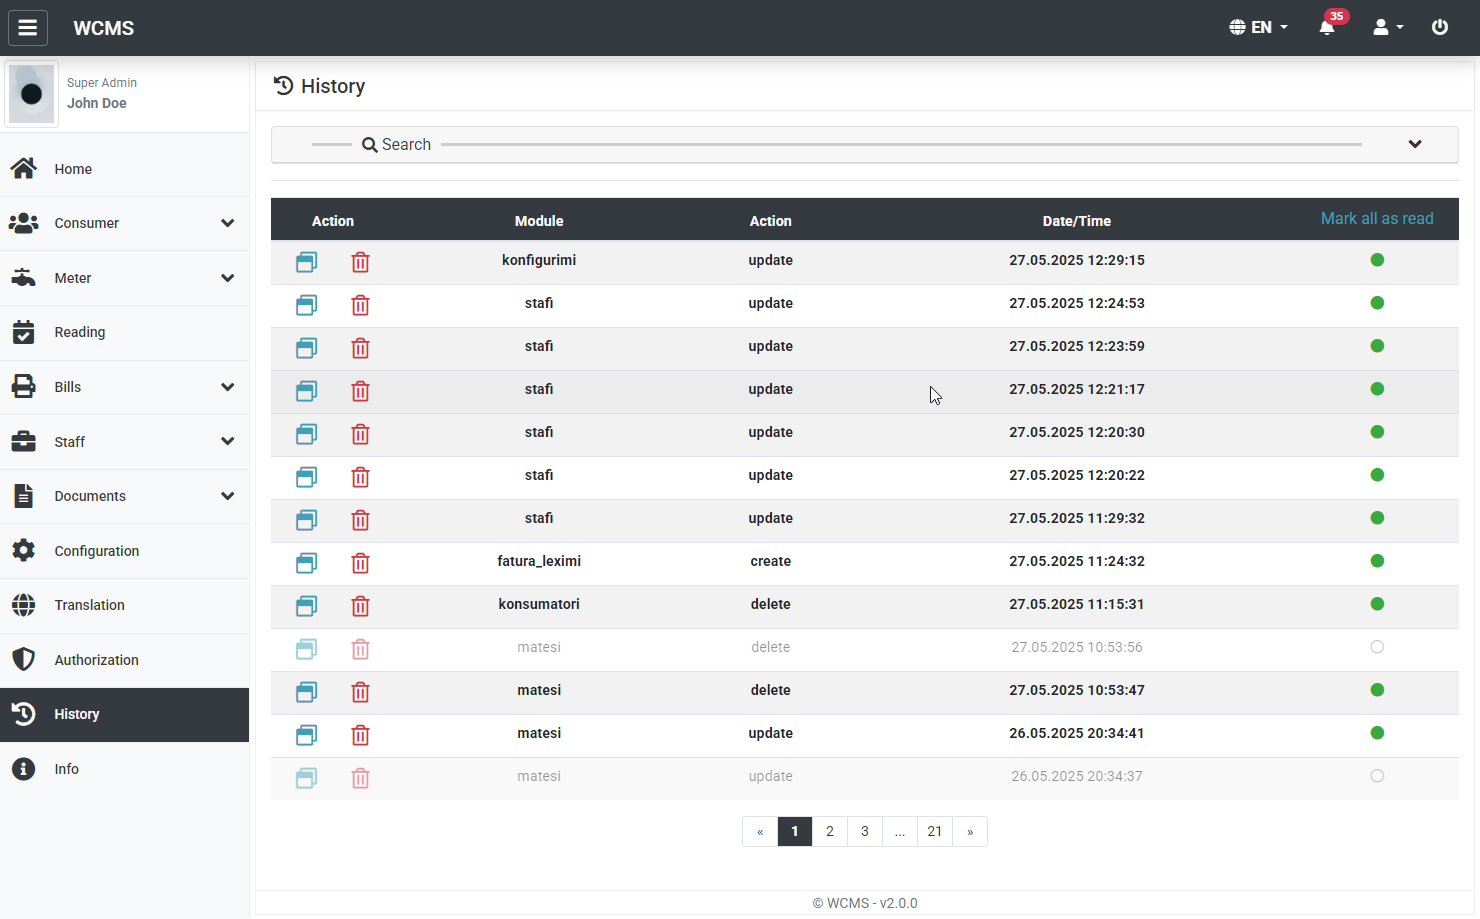
Task: Open the EN language dropdown
Action: [x=1258, y=27]
